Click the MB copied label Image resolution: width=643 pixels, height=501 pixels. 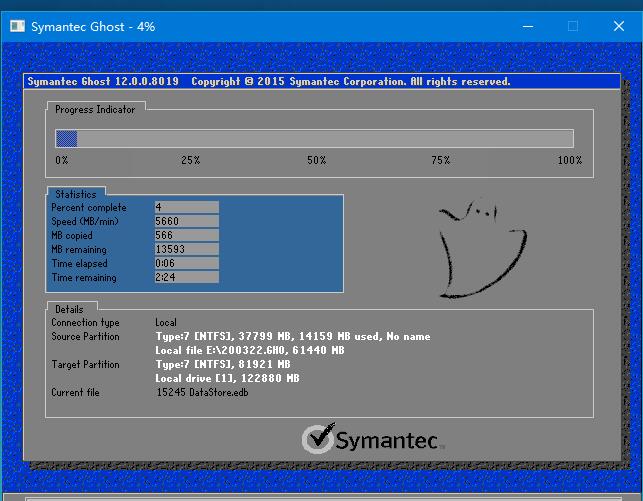(x=72, y=235)
